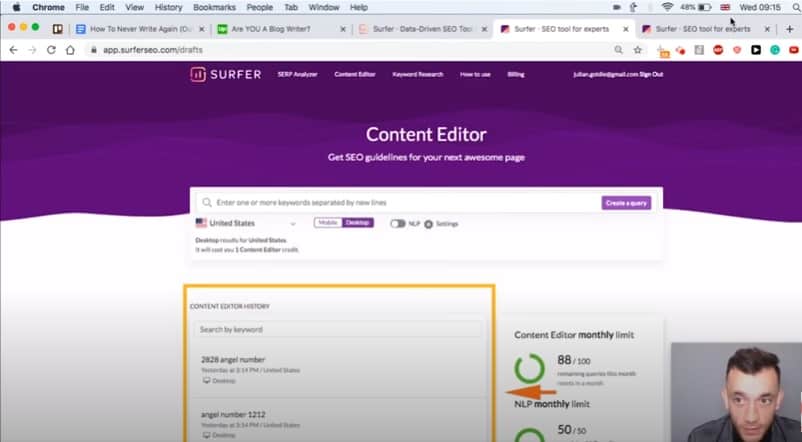Click the browser Forward arrow
Viewport: 802px width, 442px height.
pyautogui.click(x=32, y=50)
